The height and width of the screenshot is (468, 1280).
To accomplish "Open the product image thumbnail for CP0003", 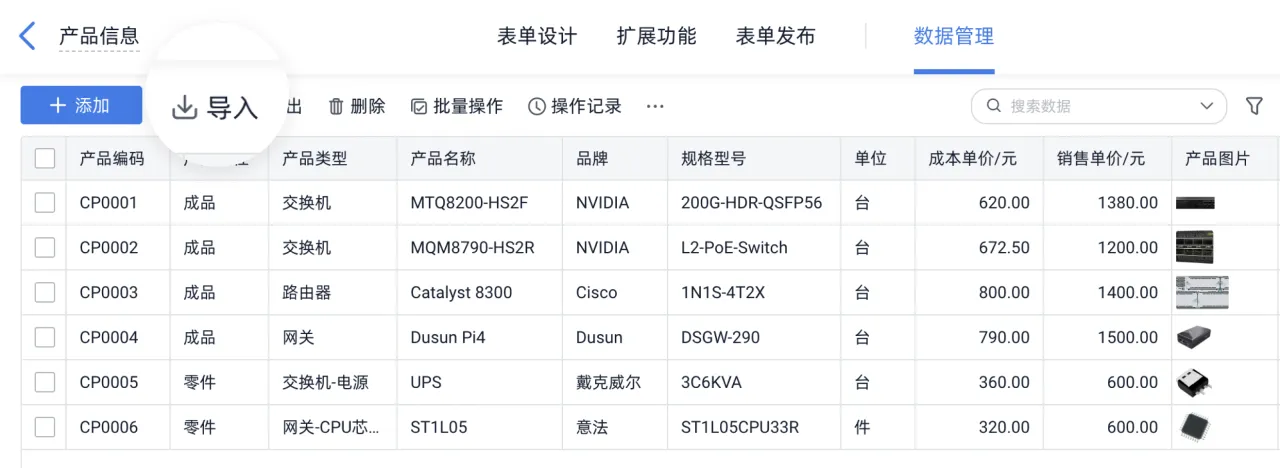I will click(1202, 293).
